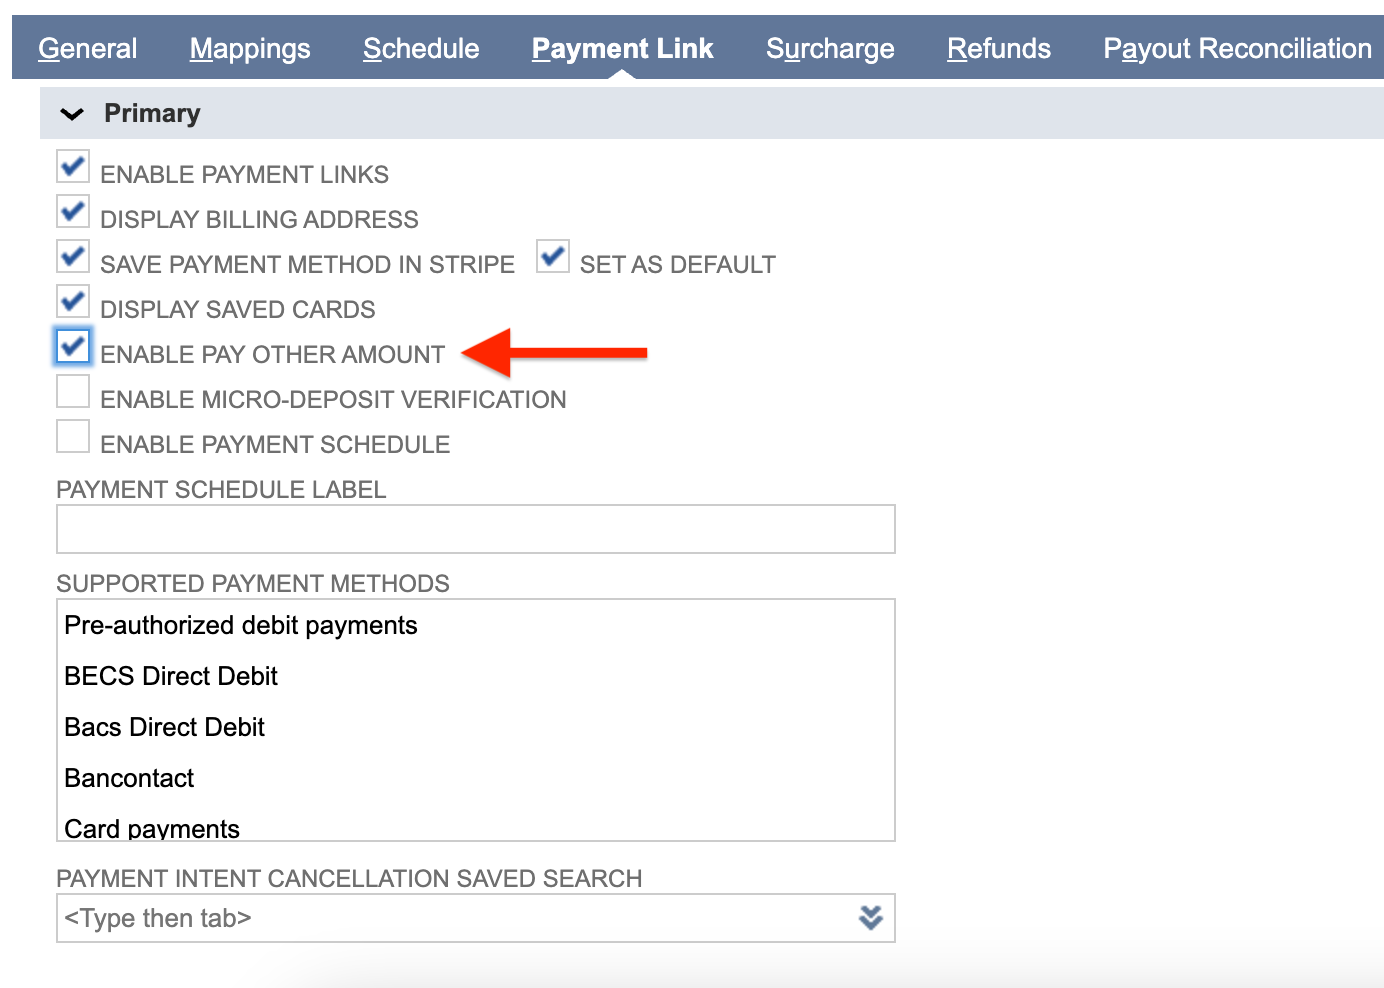Screen dimensions: 1384x988
Task: Open the Surcharge tab
Action: point(829,47)
